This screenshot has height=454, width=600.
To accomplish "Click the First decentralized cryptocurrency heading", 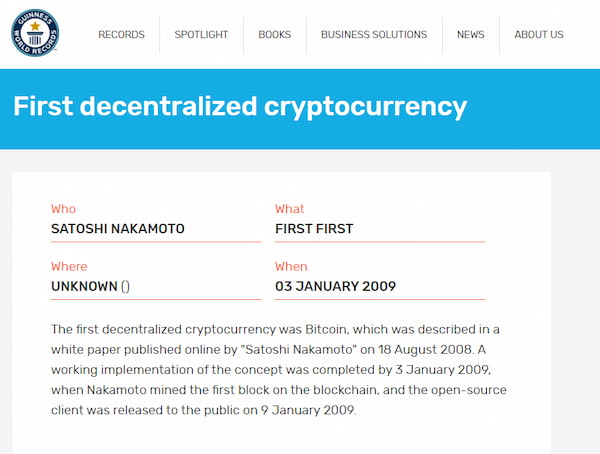I will click(240, 106).
